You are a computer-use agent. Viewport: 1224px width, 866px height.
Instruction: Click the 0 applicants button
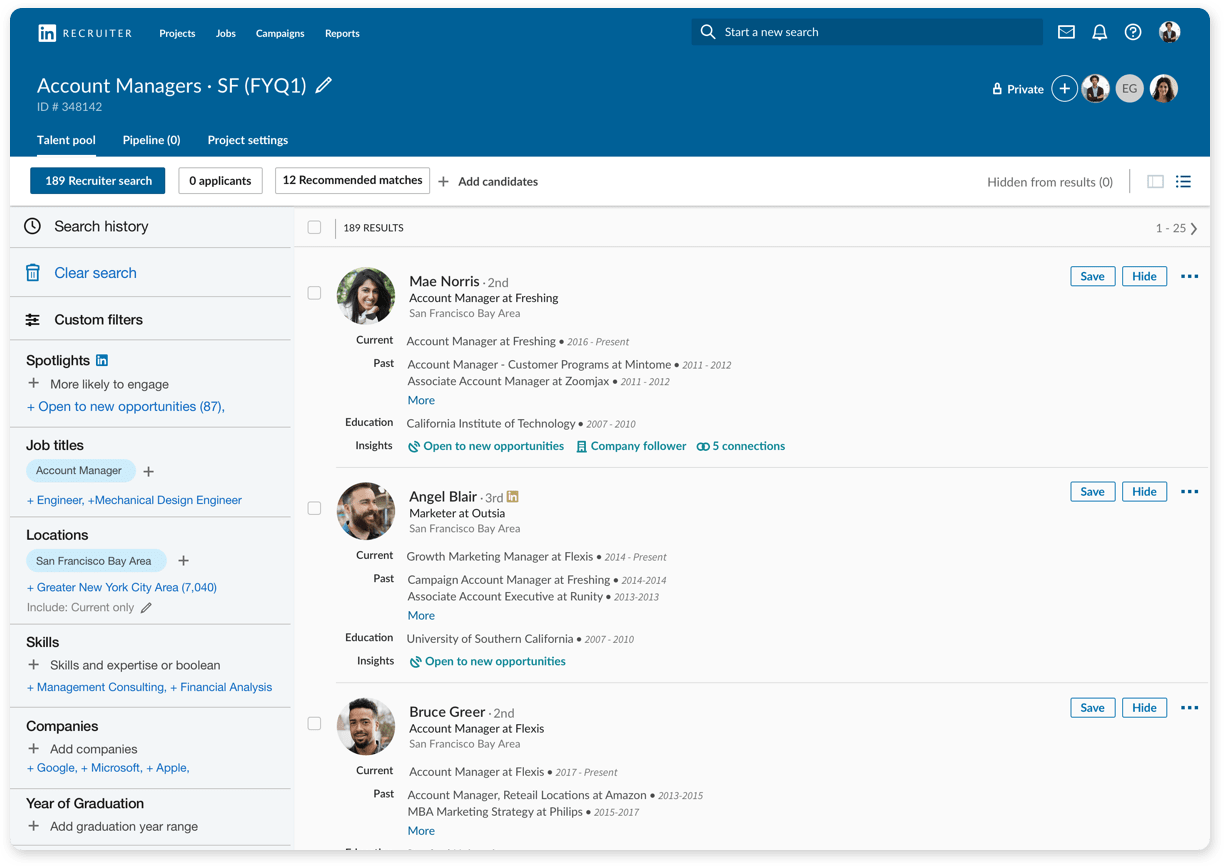pyautogui.click(x=220, y=181)
